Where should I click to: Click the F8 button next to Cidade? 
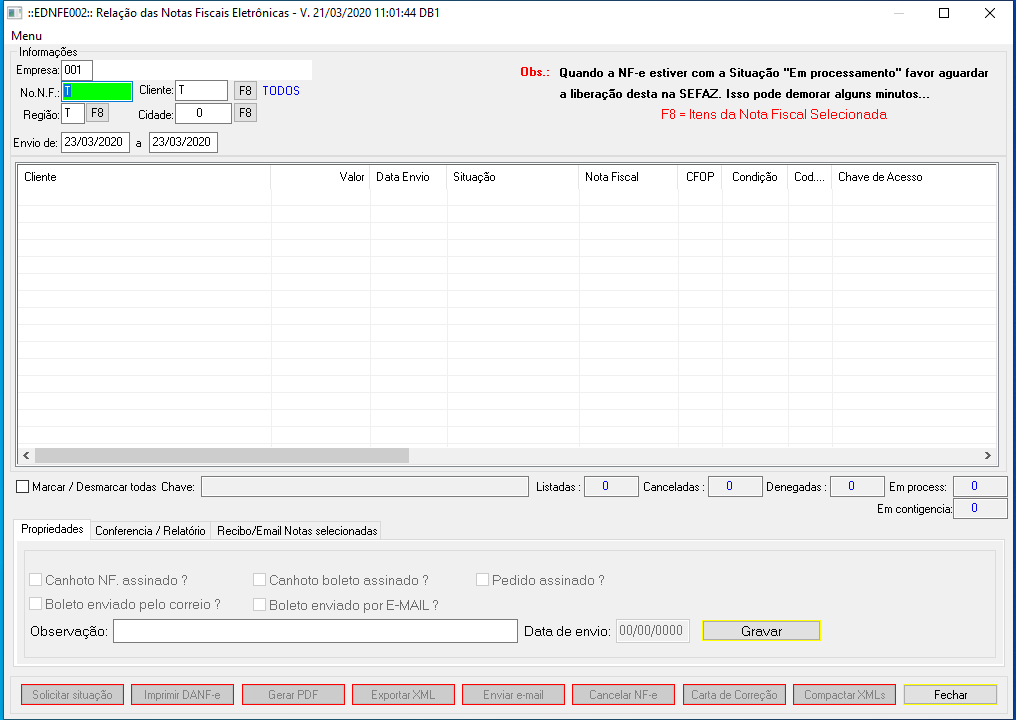click(245, 113)
